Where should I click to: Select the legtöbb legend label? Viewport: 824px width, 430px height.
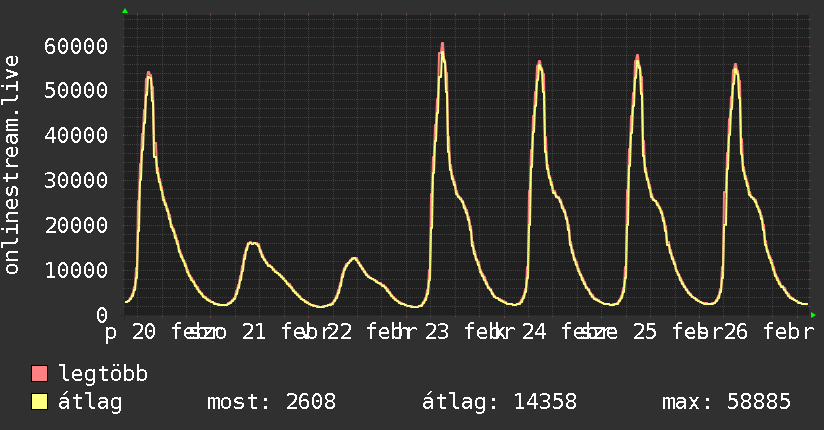click(x=103, y=374)
